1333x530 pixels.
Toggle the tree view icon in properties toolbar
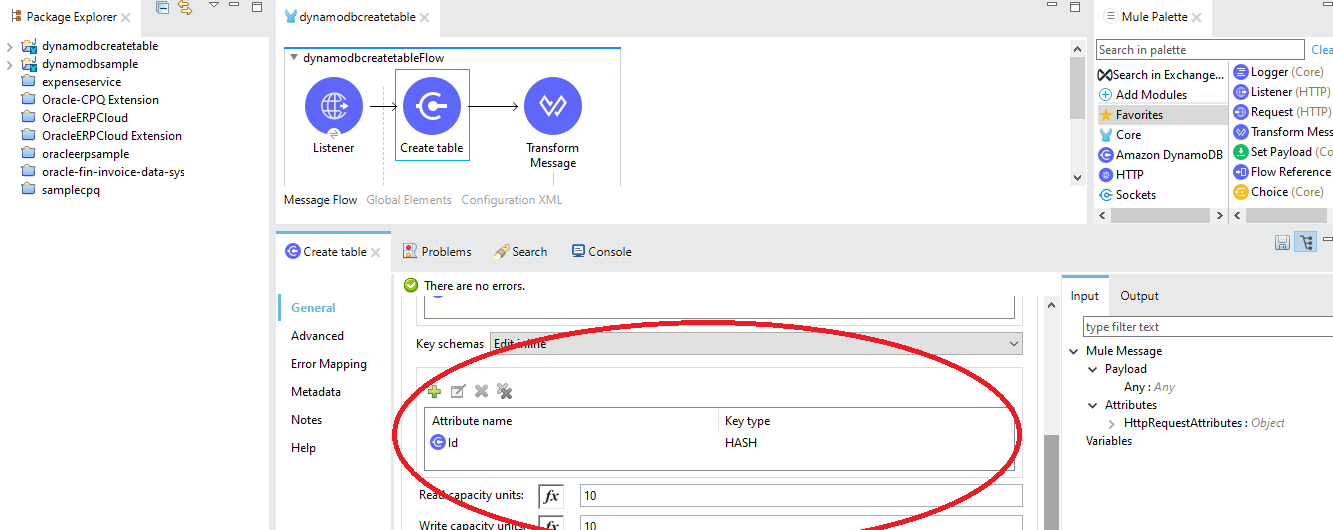click(x=1306, y=242)
